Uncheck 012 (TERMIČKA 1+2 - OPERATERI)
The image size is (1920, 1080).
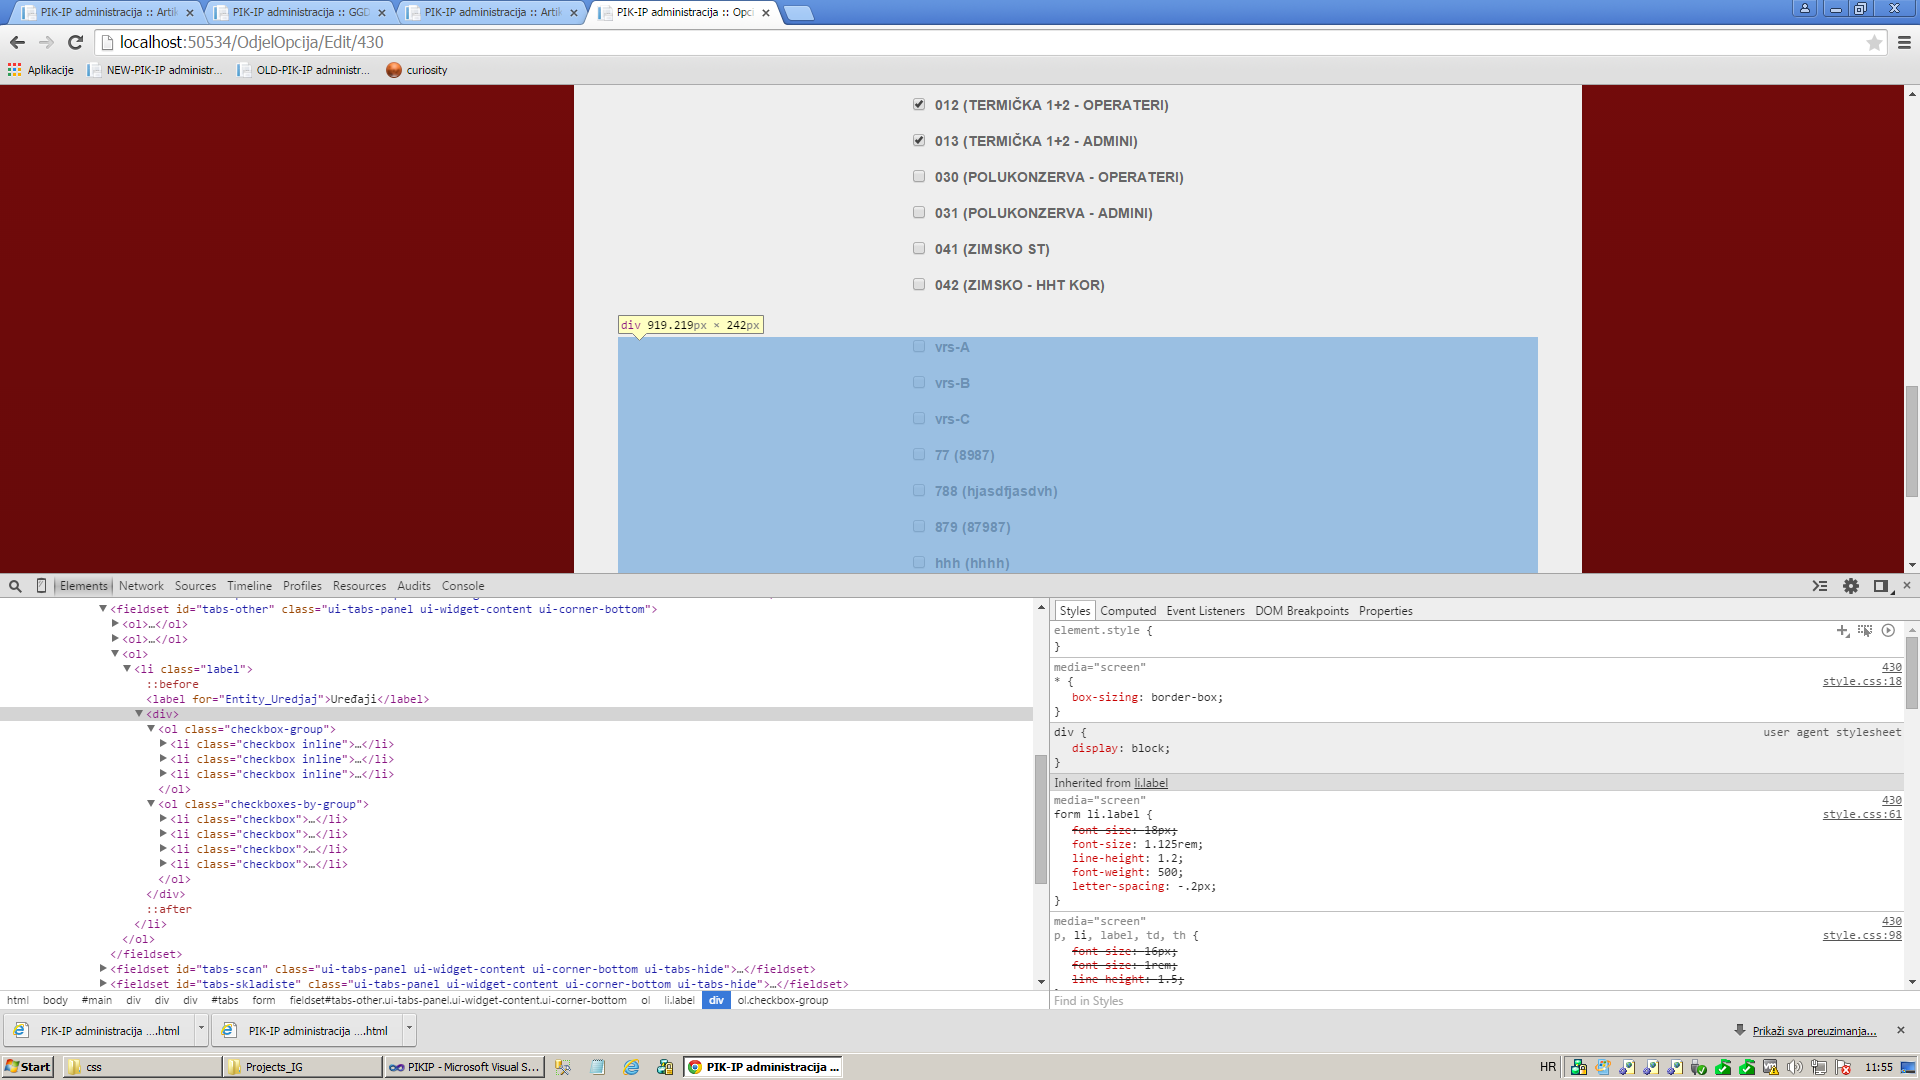pyautogui.click(x=919, y=104)
